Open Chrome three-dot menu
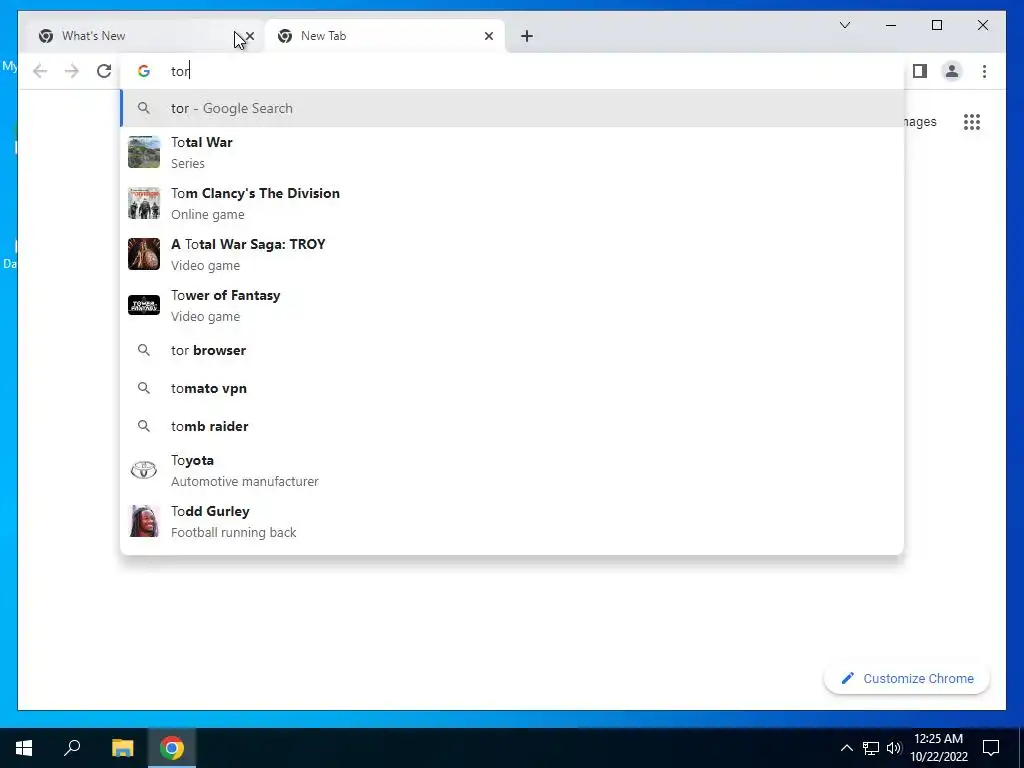The height and width of the screenshot is (768, 1024). pos(984,71)
